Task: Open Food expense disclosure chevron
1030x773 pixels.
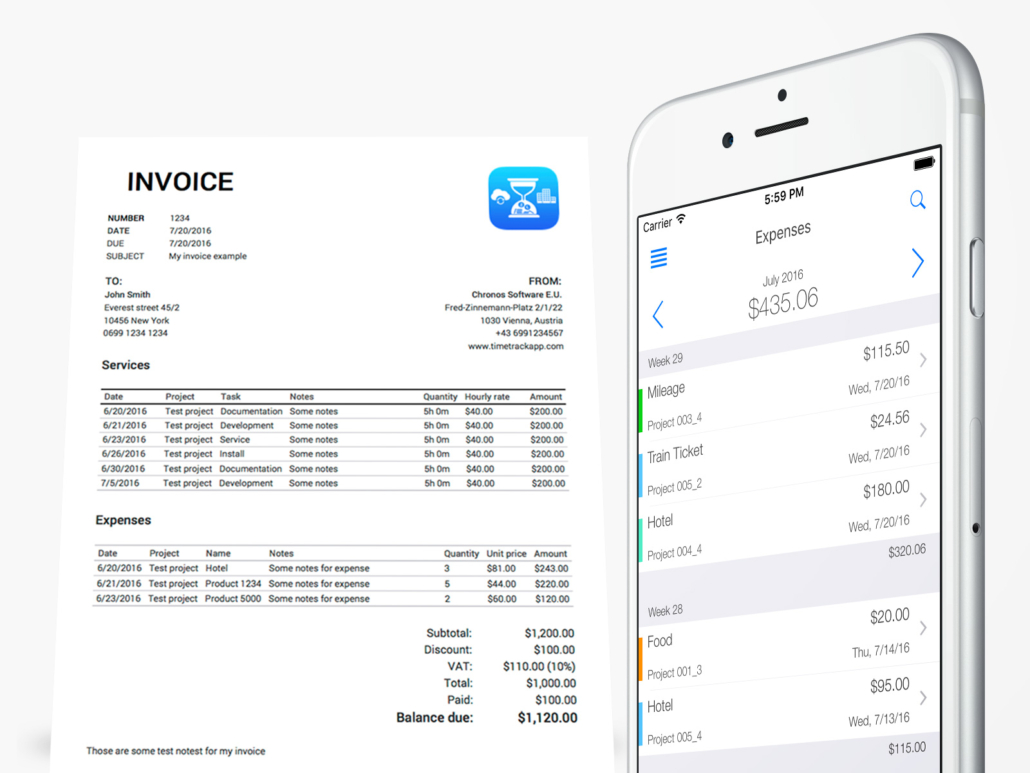Action: click(x=923, y=628)
